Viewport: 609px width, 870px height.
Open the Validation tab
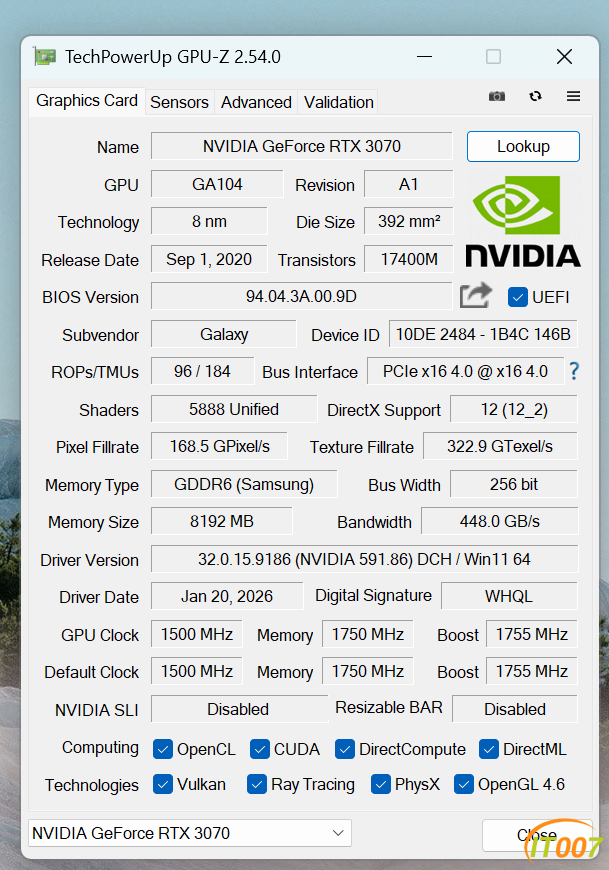click(339, 102)
